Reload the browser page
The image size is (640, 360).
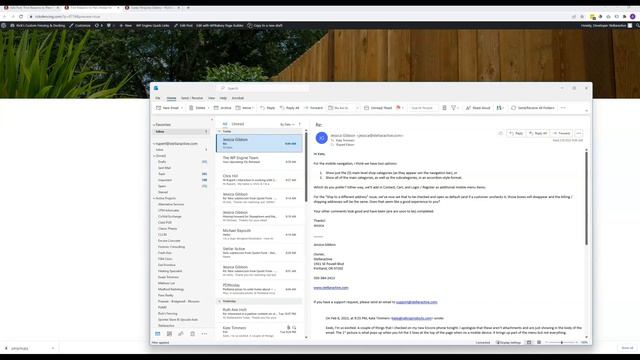tap(21, 16)
